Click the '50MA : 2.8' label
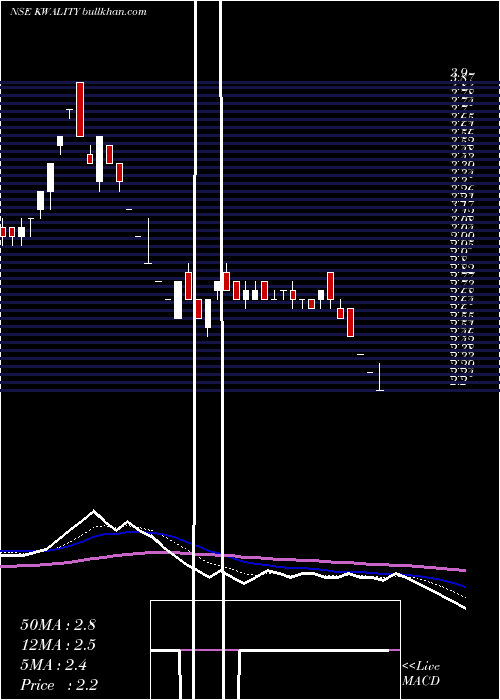The image size is (500, 700). click(58, 625)
